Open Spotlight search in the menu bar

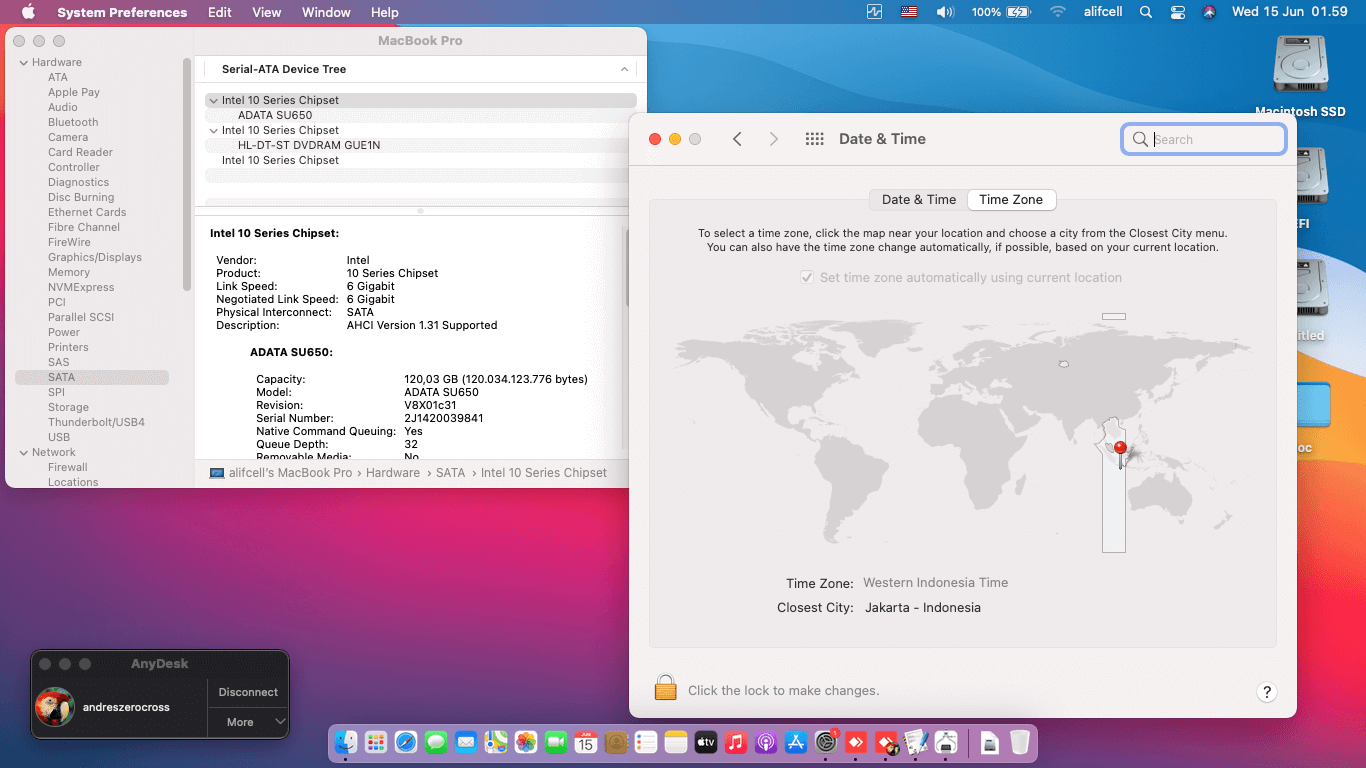(x=1146, y=12)
